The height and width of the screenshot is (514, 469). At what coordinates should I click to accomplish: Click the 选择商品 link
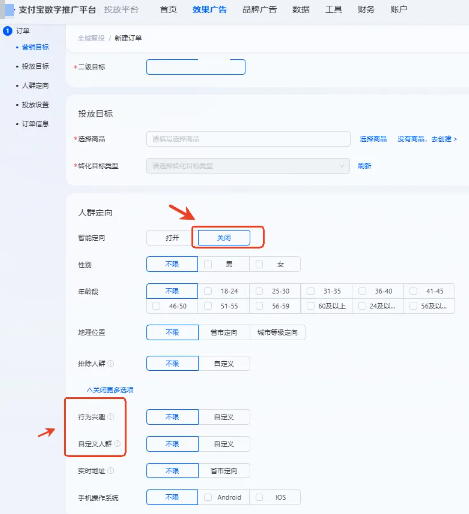click(x=373, y=139)
